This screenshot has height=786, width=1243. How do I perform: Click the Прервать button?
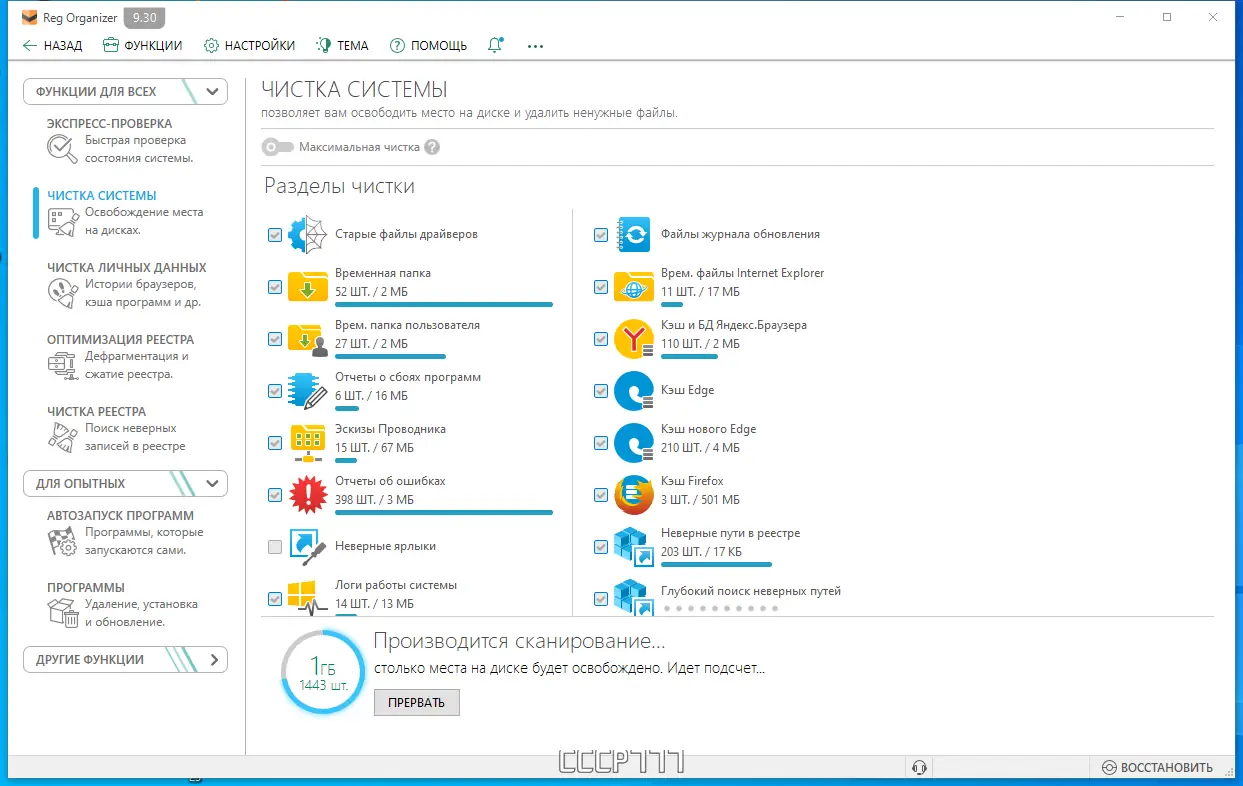pyautogui.click(x=417, y=703)
